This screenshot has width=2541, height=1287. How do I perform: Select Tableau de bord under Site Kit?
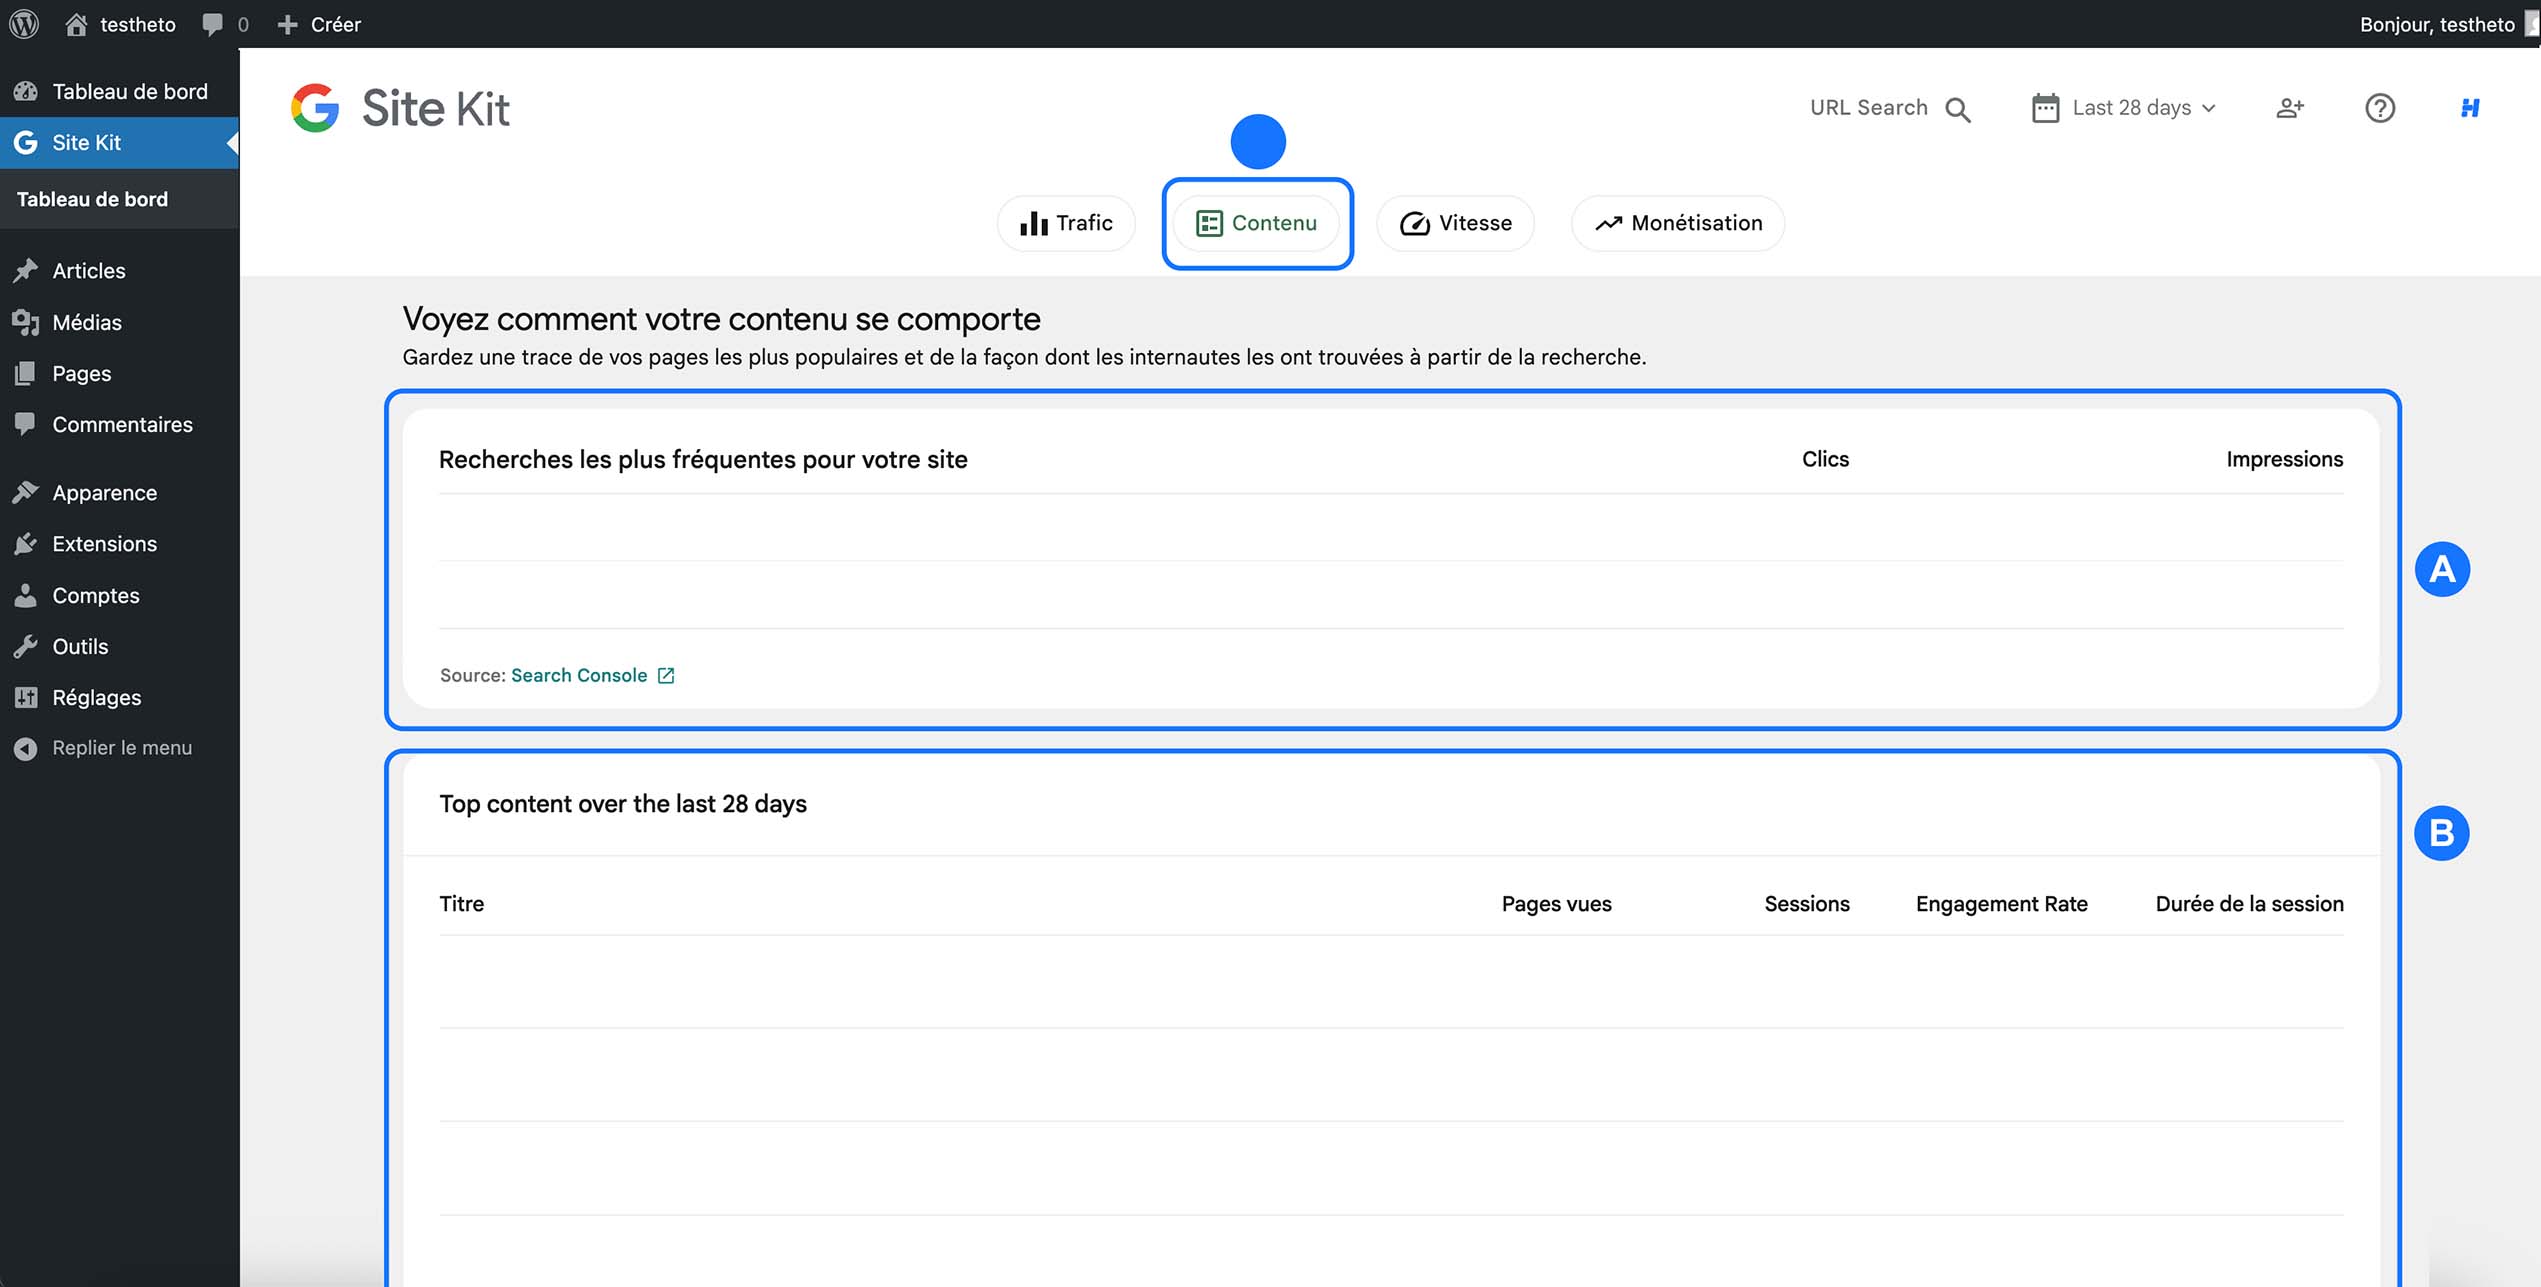(x=92, y=199)
